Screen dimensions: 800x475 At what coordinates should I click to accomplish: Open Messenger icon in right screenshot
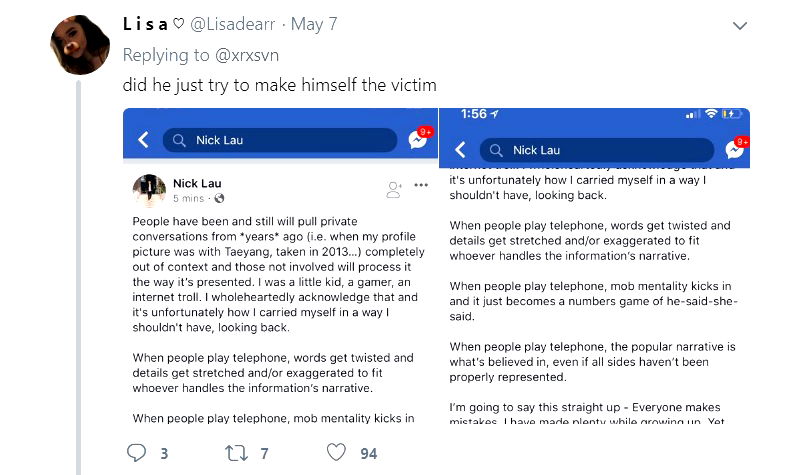coord(735,150)
